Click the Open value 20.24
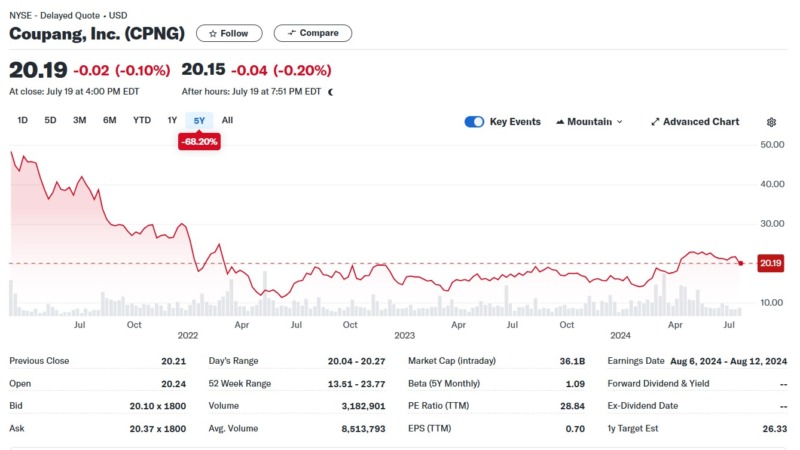 [x=173, y=384]
